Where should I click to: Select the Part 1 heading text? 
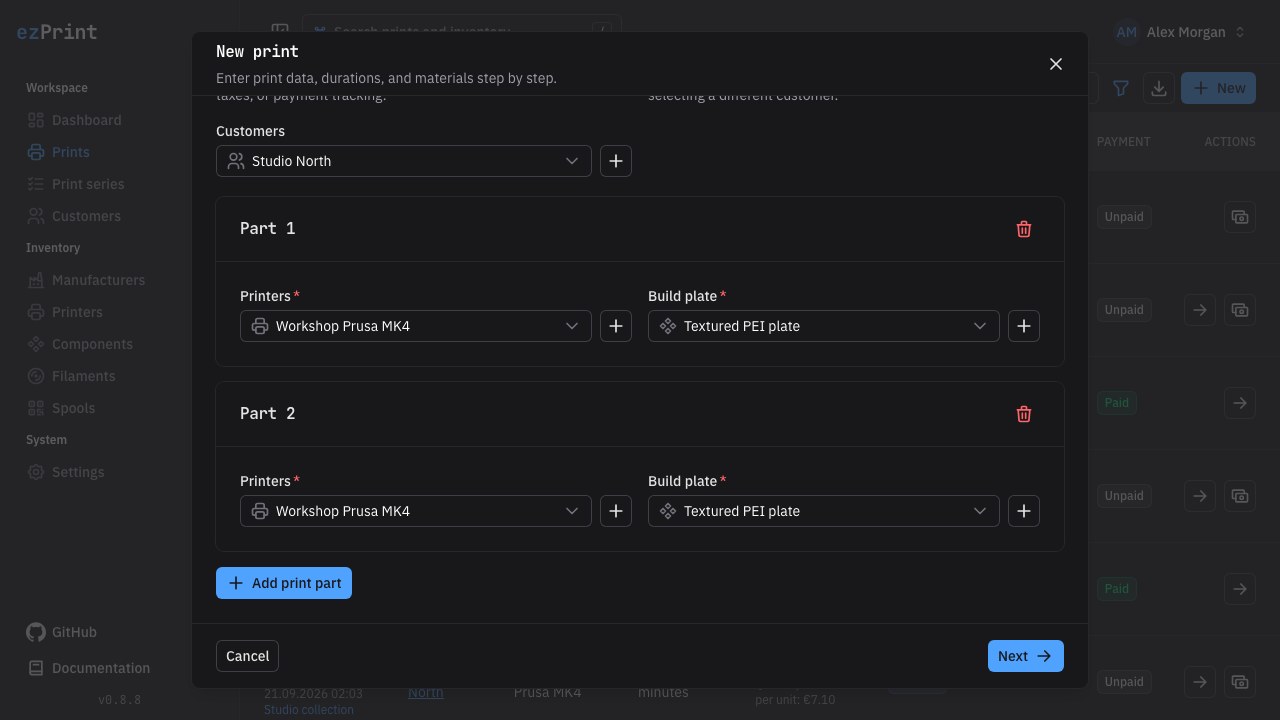click(x=268, y=229)
